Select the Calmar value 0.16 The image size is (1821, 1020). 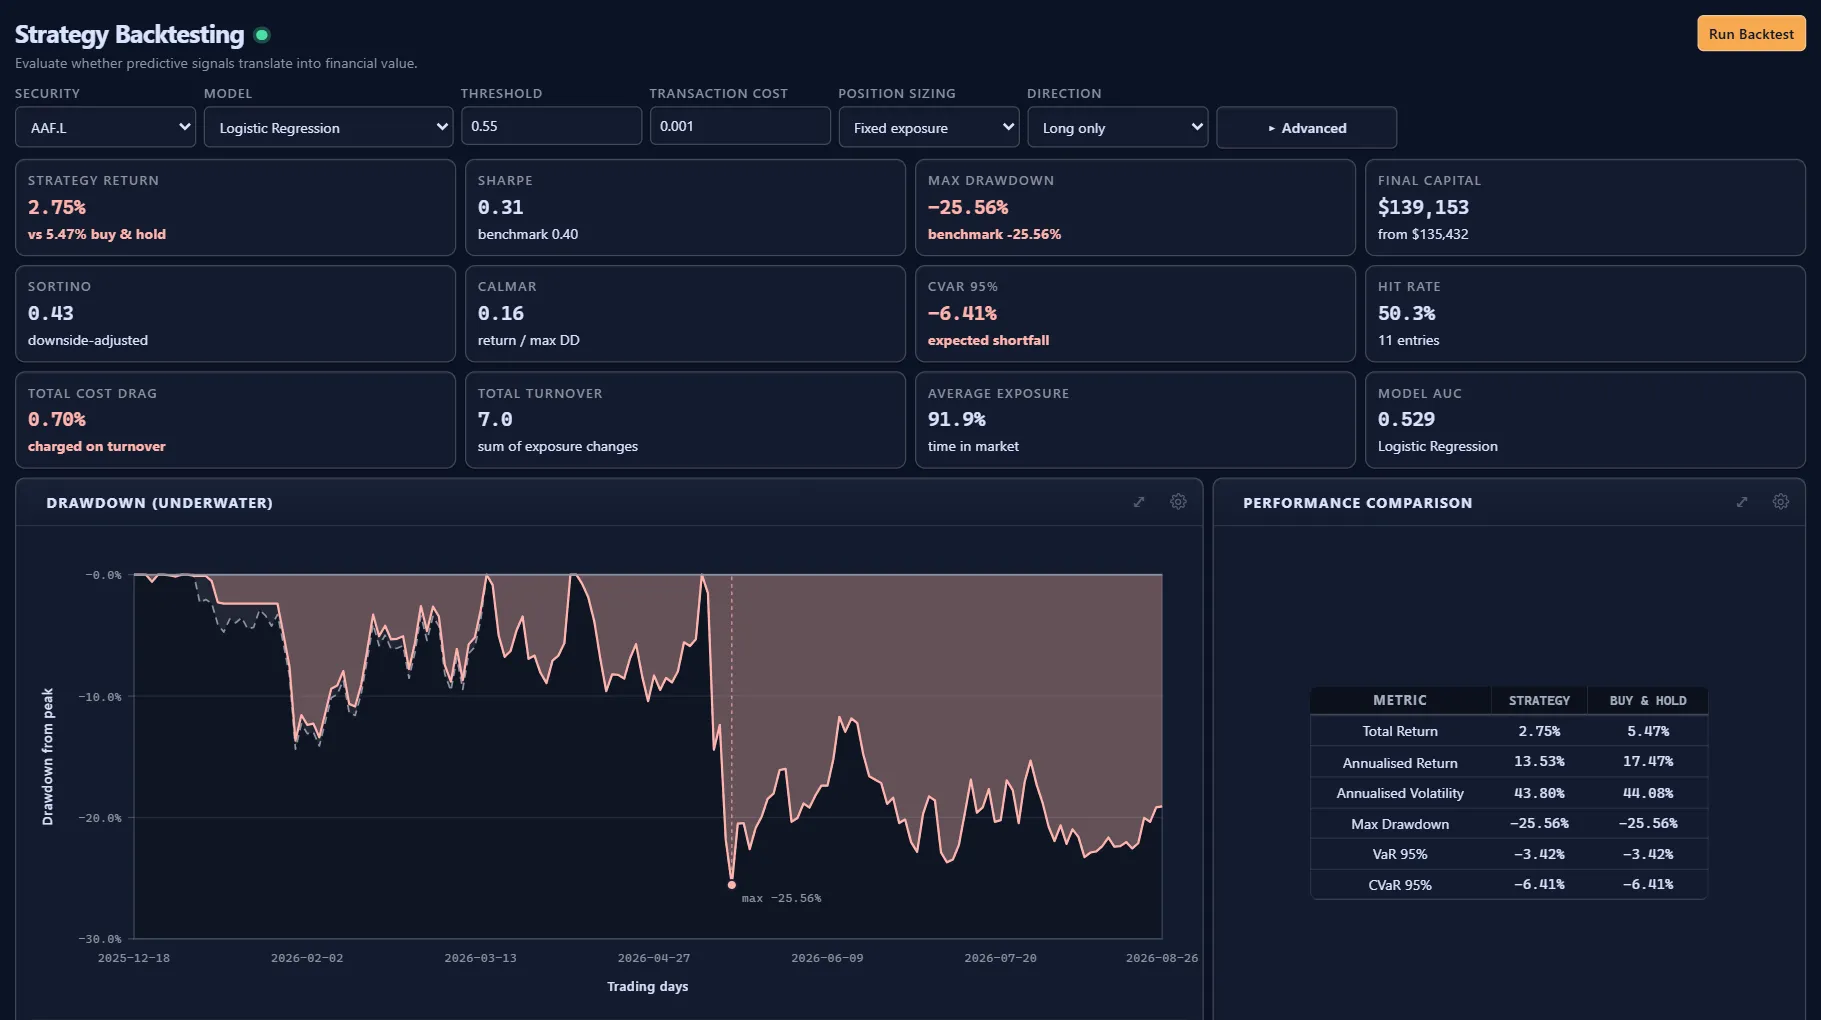click(500, 313)
